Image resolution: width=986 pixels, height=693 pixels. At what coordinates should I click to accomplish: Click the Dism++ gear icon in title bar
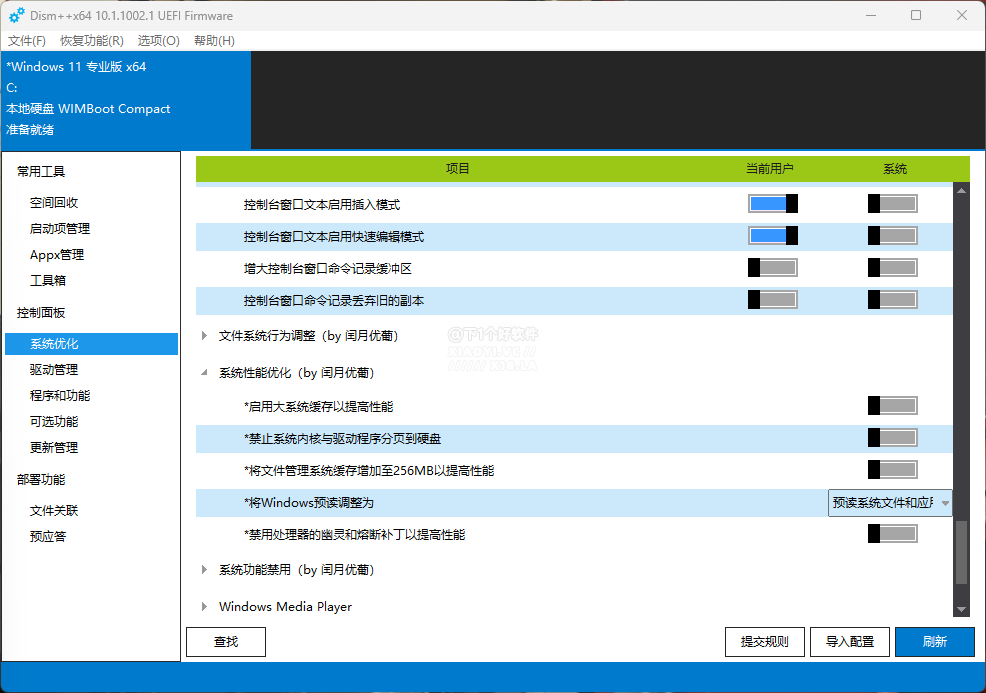coord(17,15)
